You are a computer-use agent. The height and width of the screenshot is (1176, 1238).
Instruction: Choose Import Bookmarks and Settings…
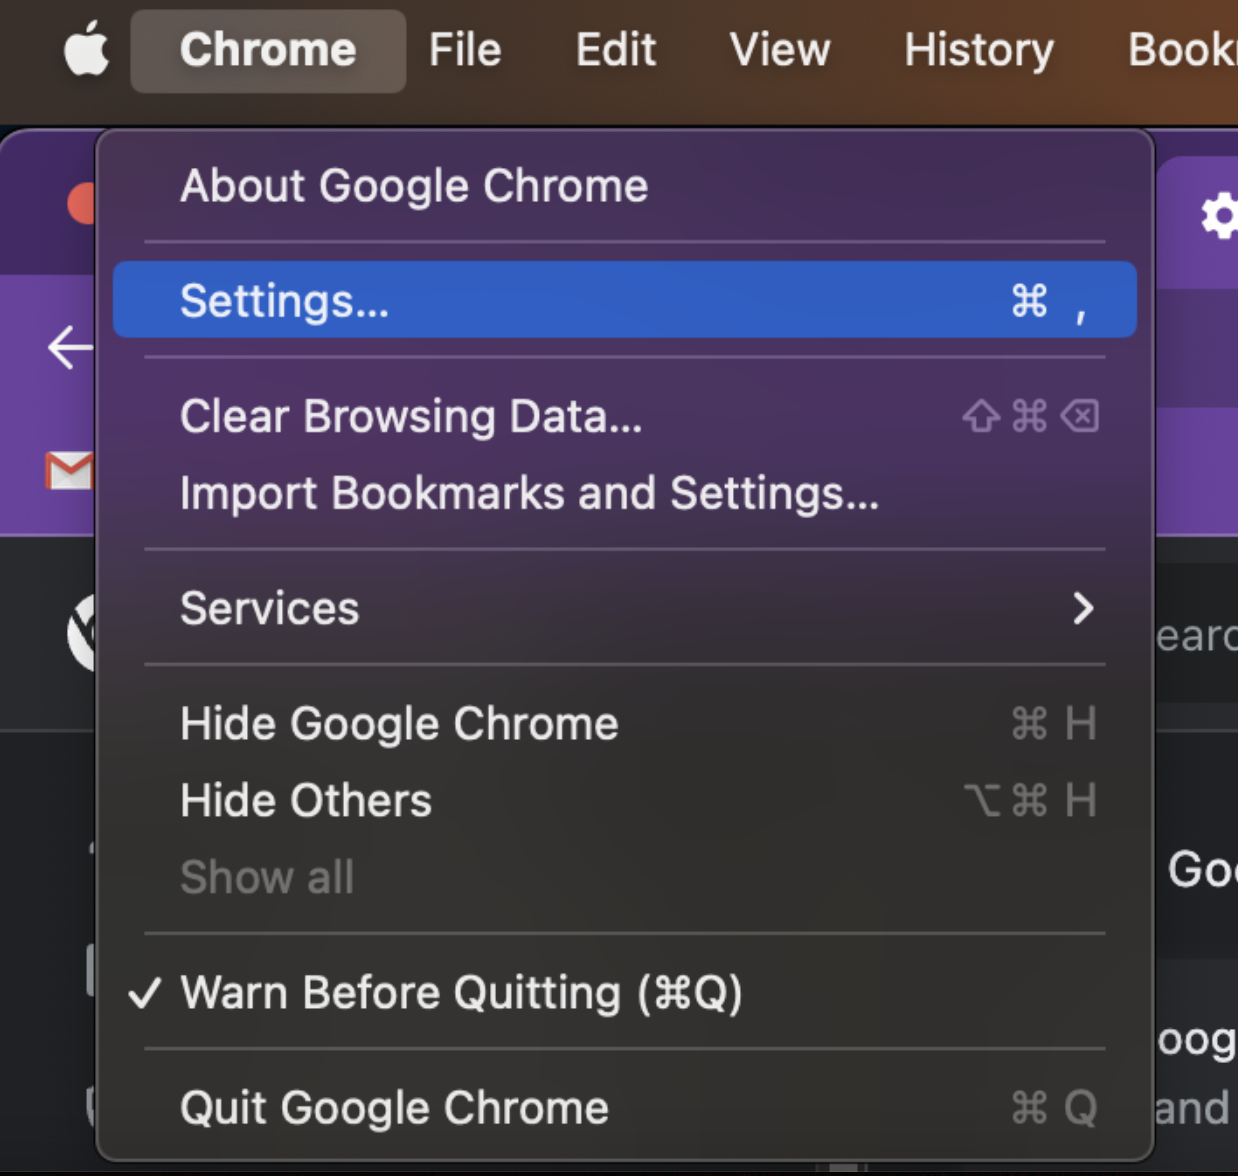click(625, 493)
